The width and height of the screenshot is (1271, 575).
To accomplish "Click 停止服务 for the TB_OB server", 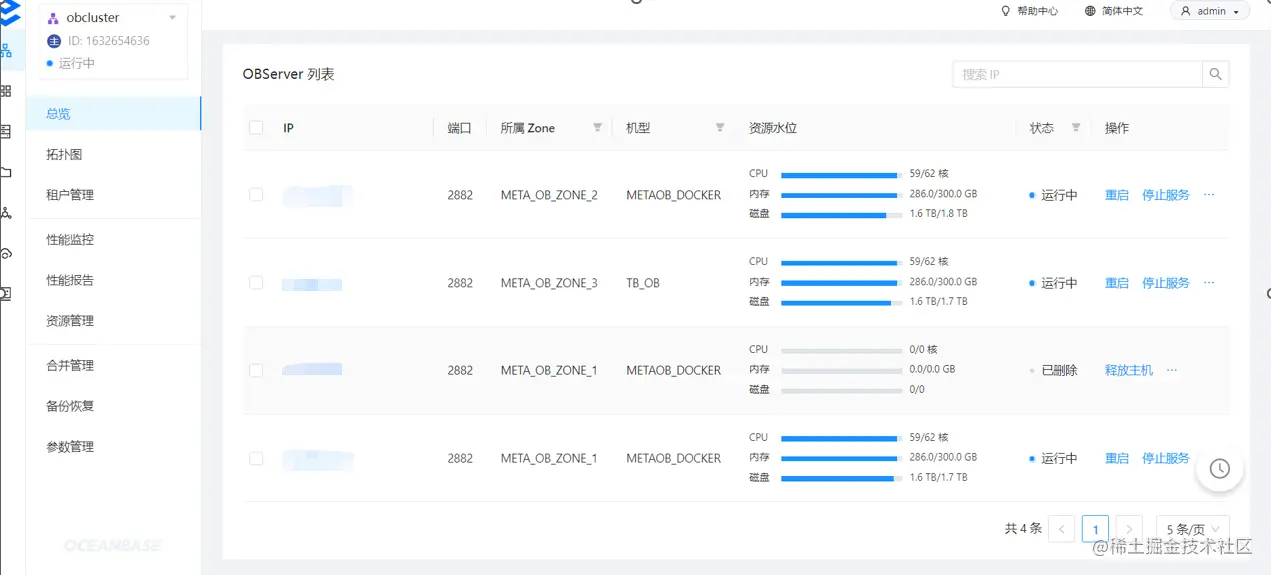I will tap(1166, 283).
